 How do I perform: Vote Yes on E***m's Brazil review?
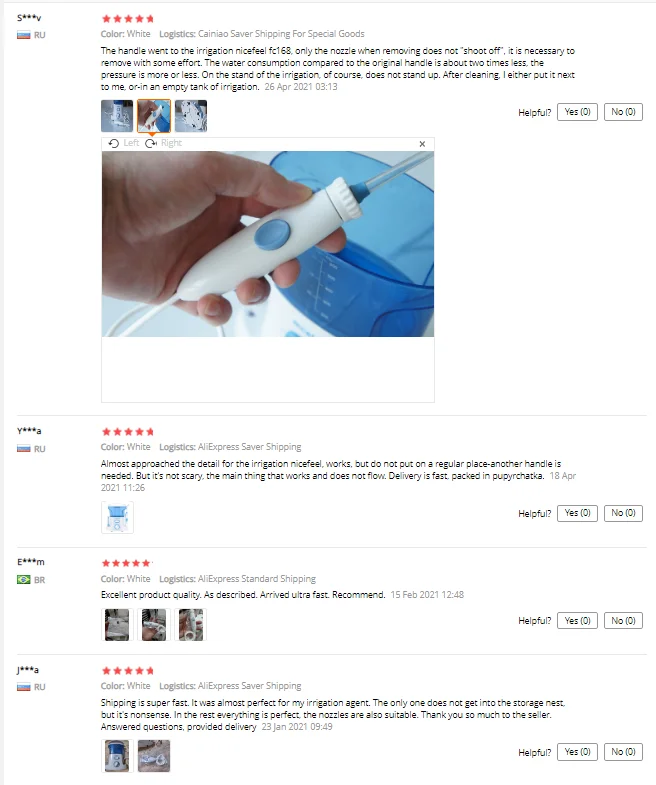(x=577, y=621)
